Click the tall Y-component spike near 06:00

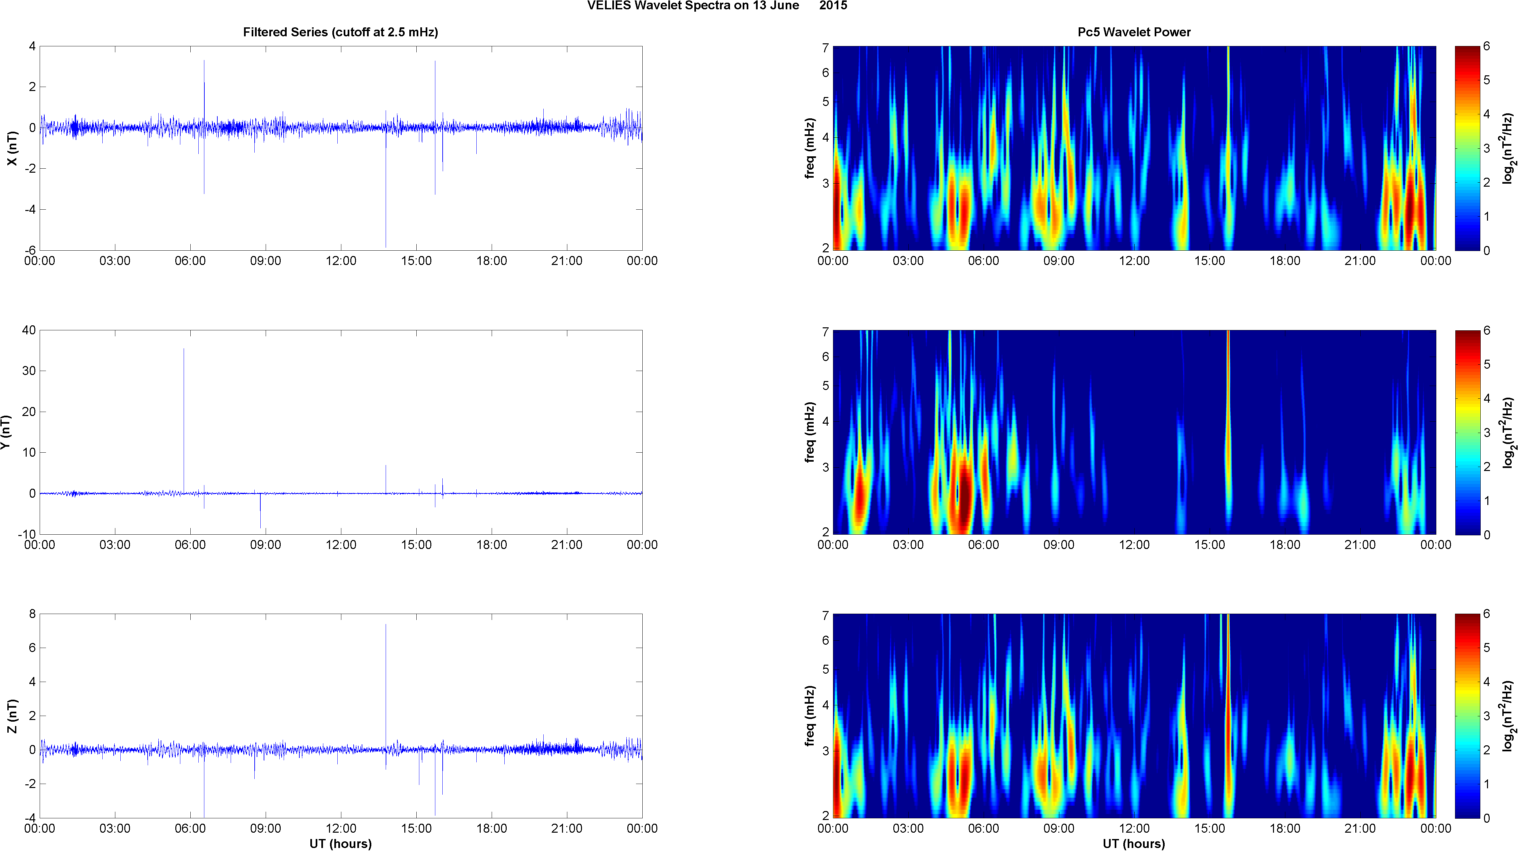[x=183, y=420]
